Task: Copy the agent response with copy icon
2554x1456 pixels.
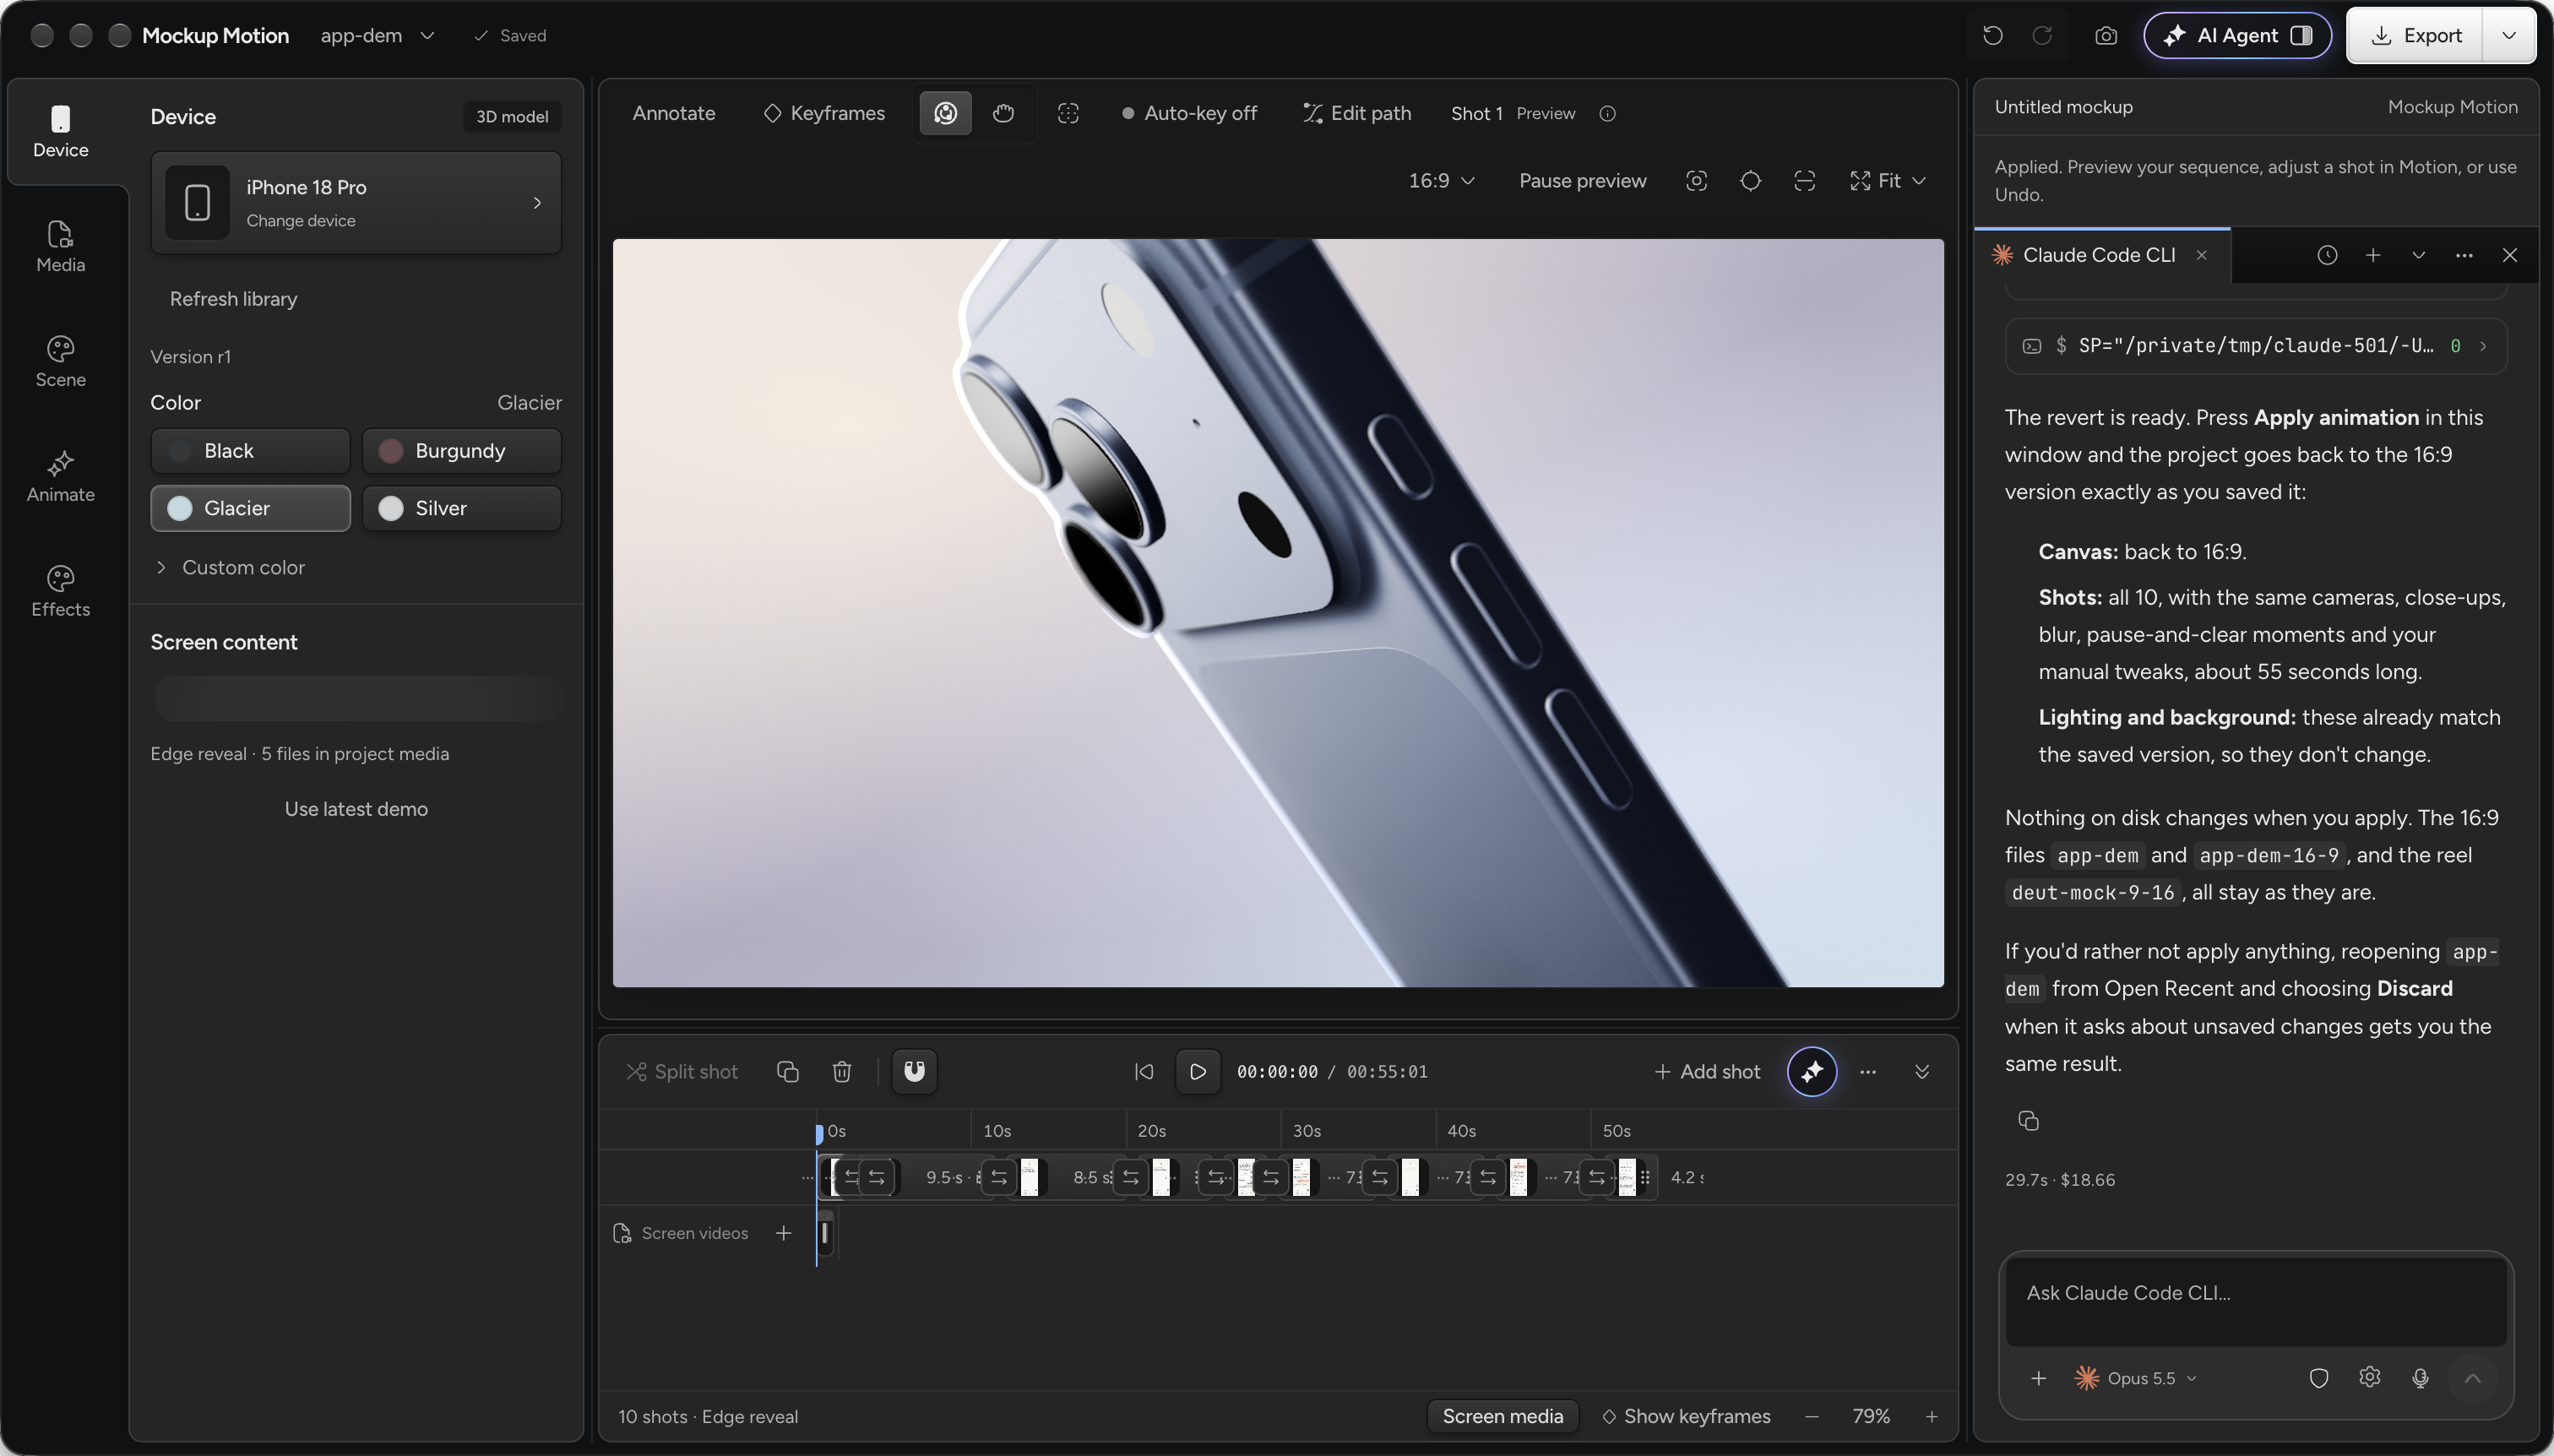Action: click(2028, 1121)
